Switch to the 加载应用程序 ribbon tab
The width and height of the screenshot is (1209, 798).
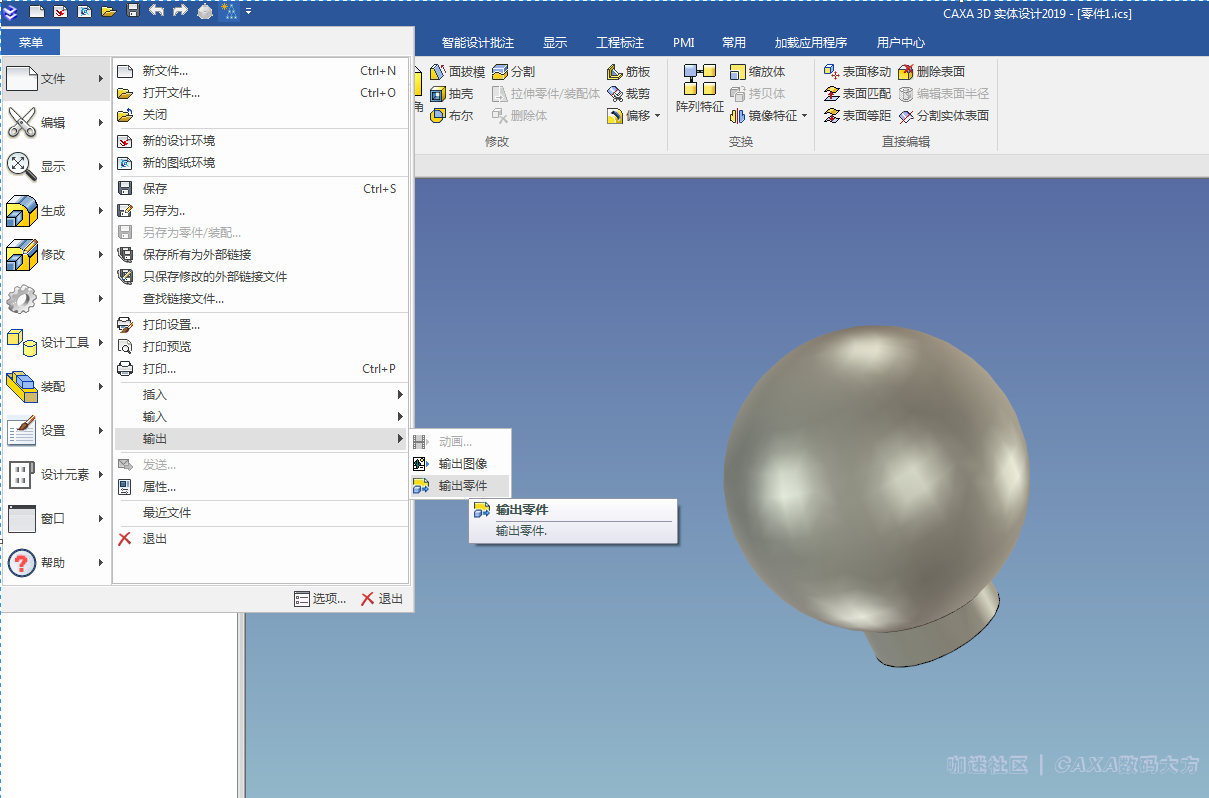tap(811, 43)
